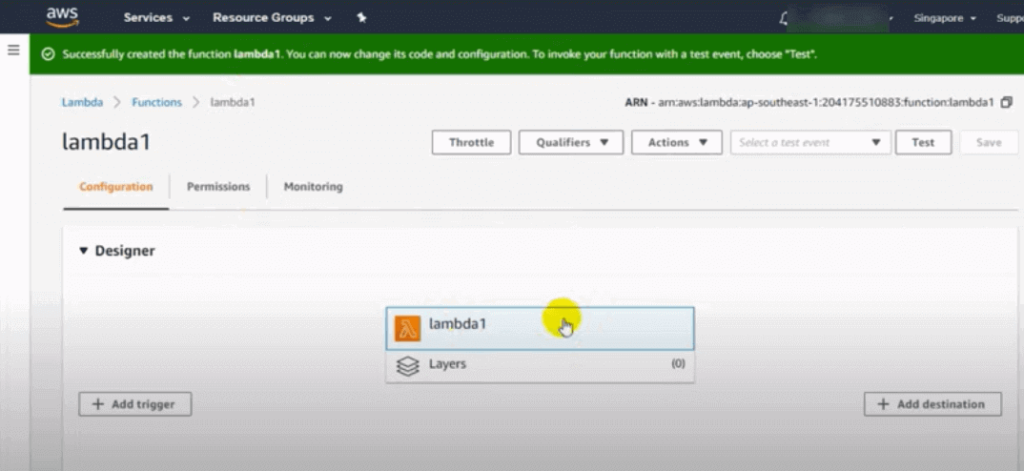The width and height of the screenshot is (1024, 471).
Task: Click the Throttle button
Action: pos(472,142)
